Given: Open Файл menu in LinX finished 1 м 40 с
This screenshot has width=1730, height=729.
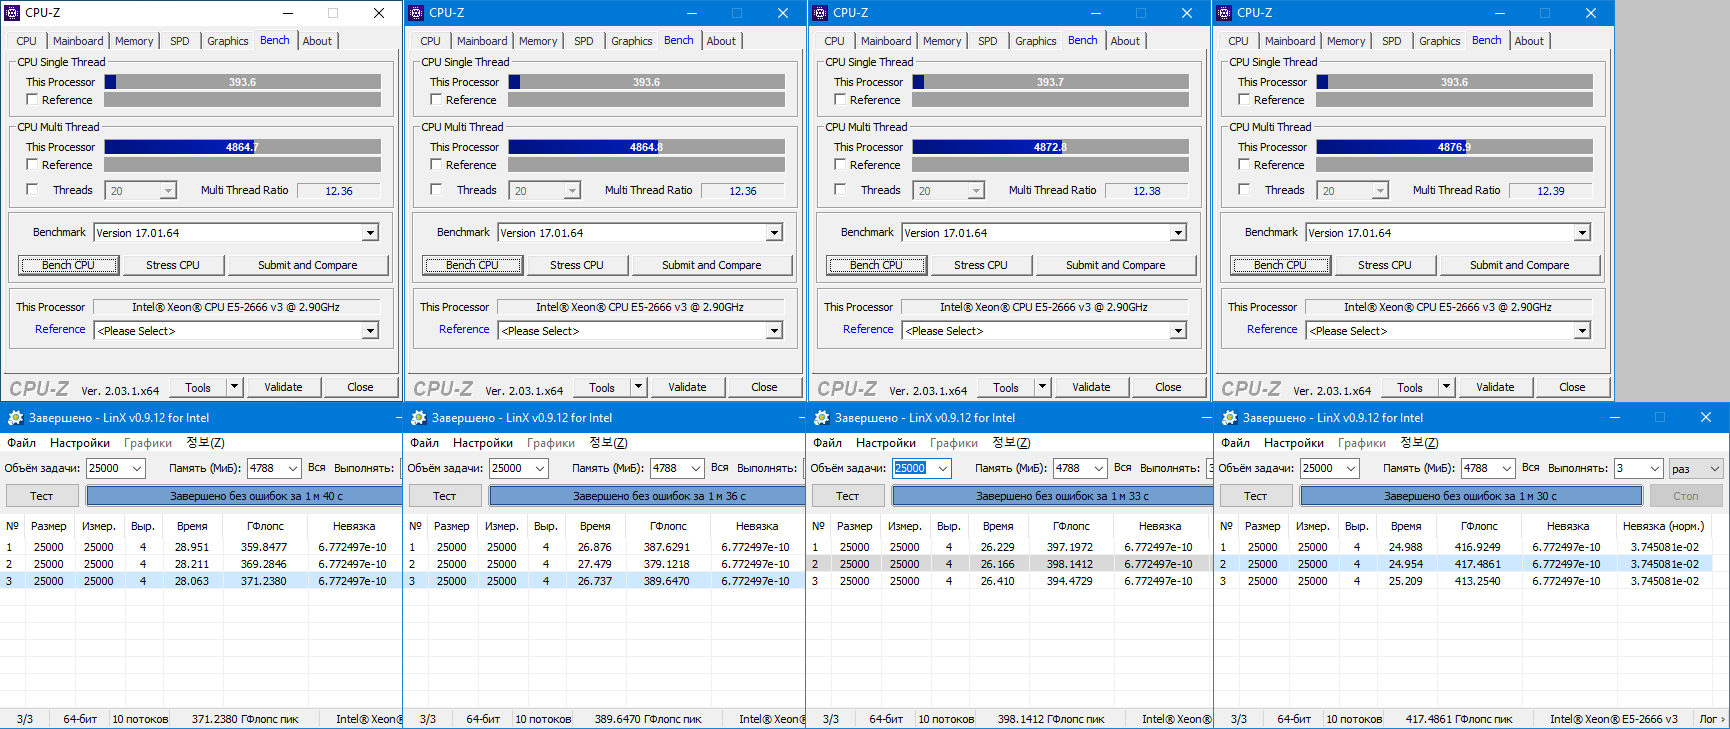Looking at the screenshot, I should 22,443.
